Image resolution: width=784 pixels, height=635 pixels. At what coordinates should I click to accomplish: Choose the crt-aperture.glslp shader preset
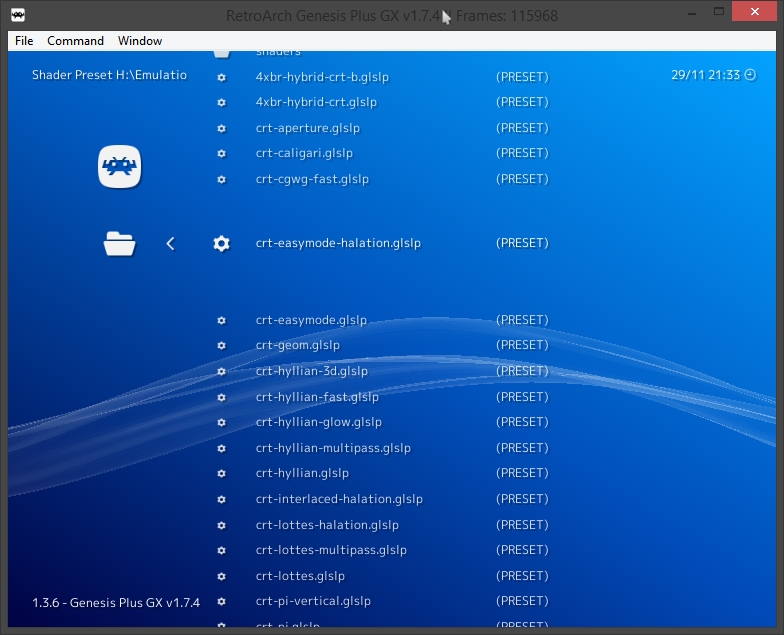click(308, 128)
